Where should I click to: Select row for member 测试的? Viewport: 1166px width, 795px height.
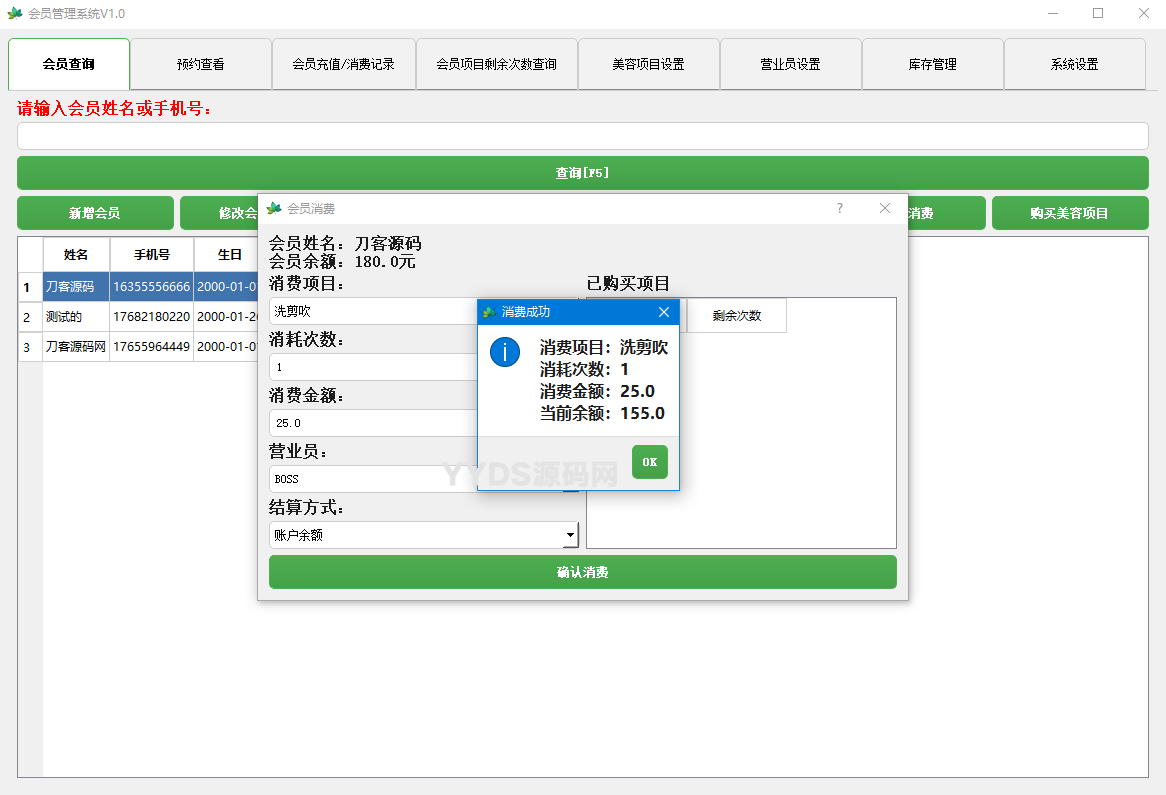click(x=76, y=318)
